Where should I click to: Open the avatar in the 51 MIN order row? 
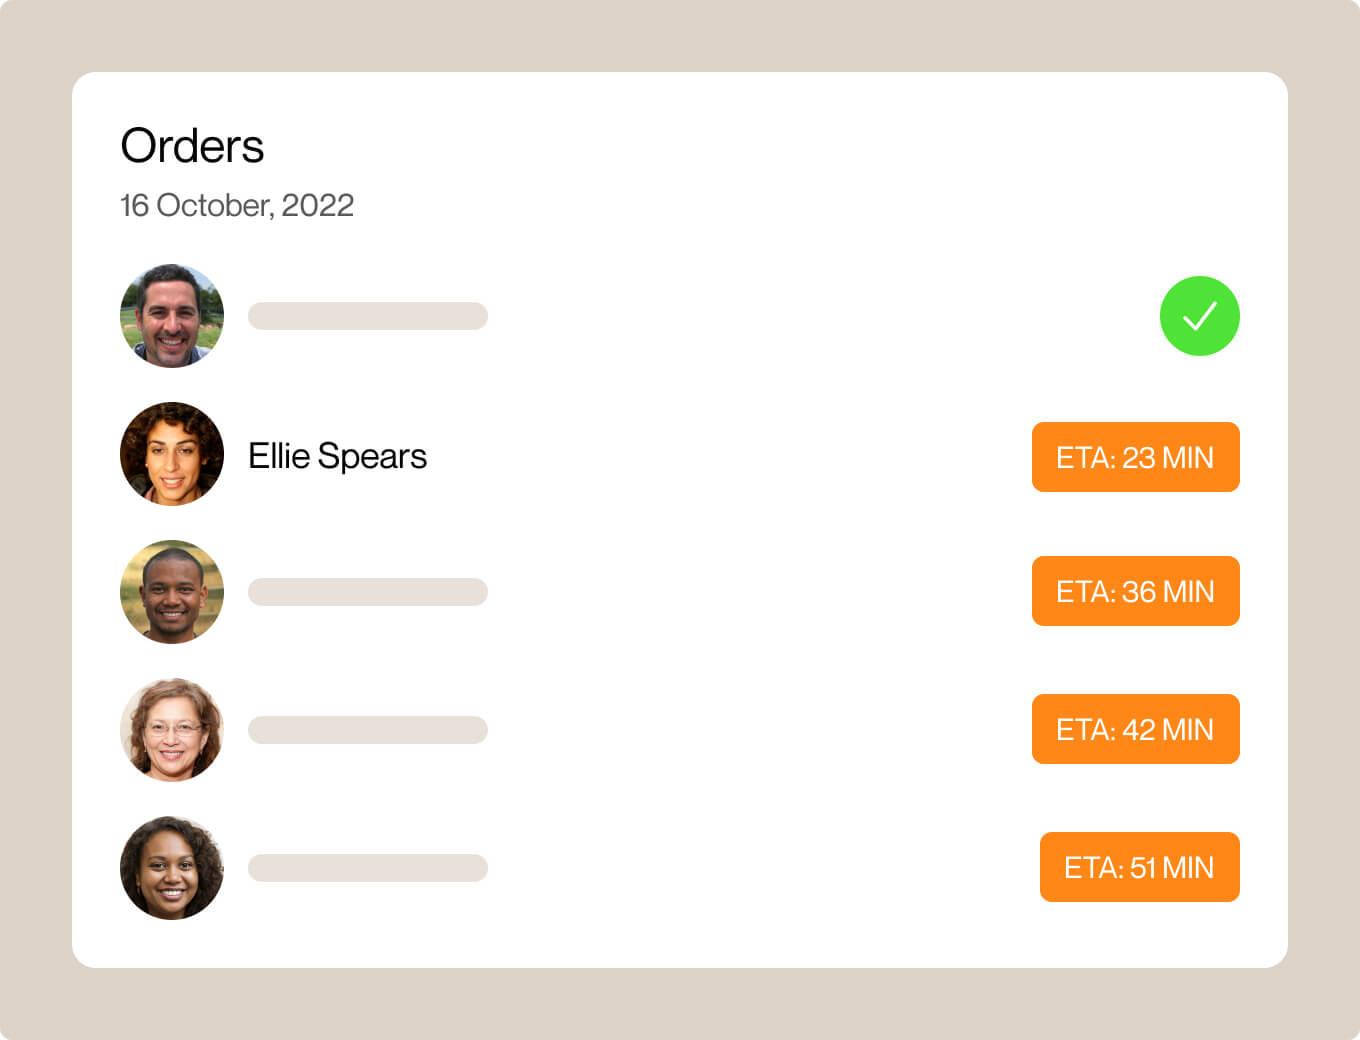172,868
